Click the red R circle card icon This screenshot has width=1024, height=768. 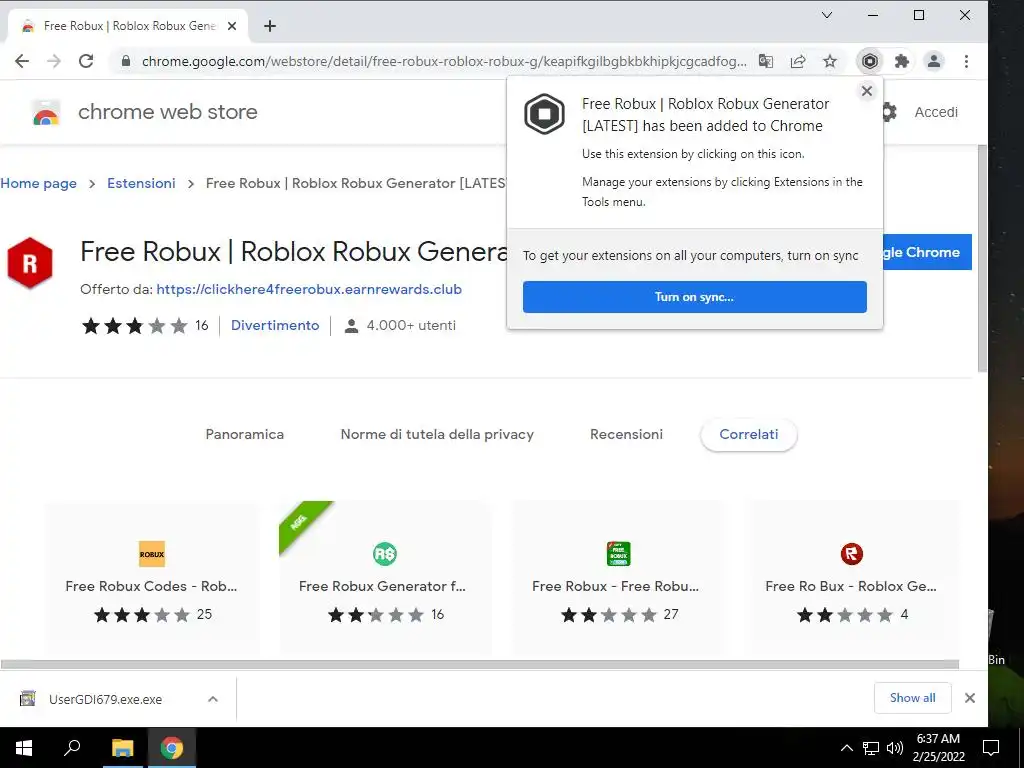point(852,554)
